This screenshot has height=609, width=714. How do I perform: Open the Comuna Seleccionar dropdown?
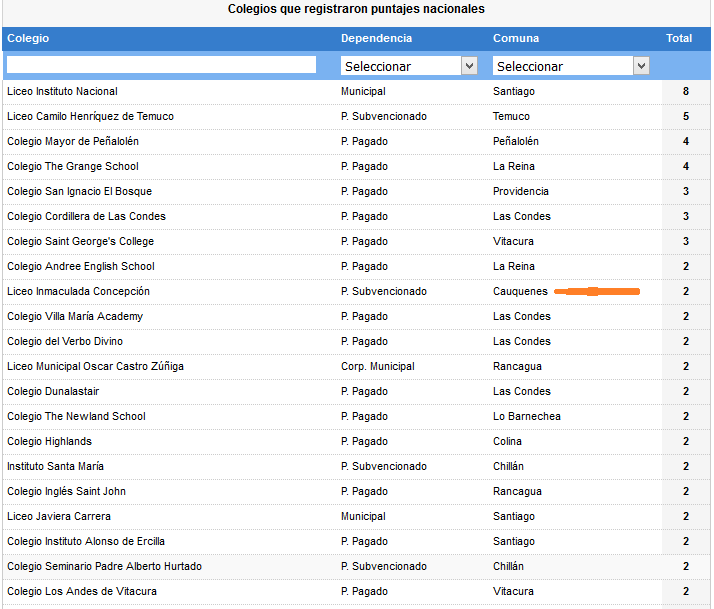571,66
